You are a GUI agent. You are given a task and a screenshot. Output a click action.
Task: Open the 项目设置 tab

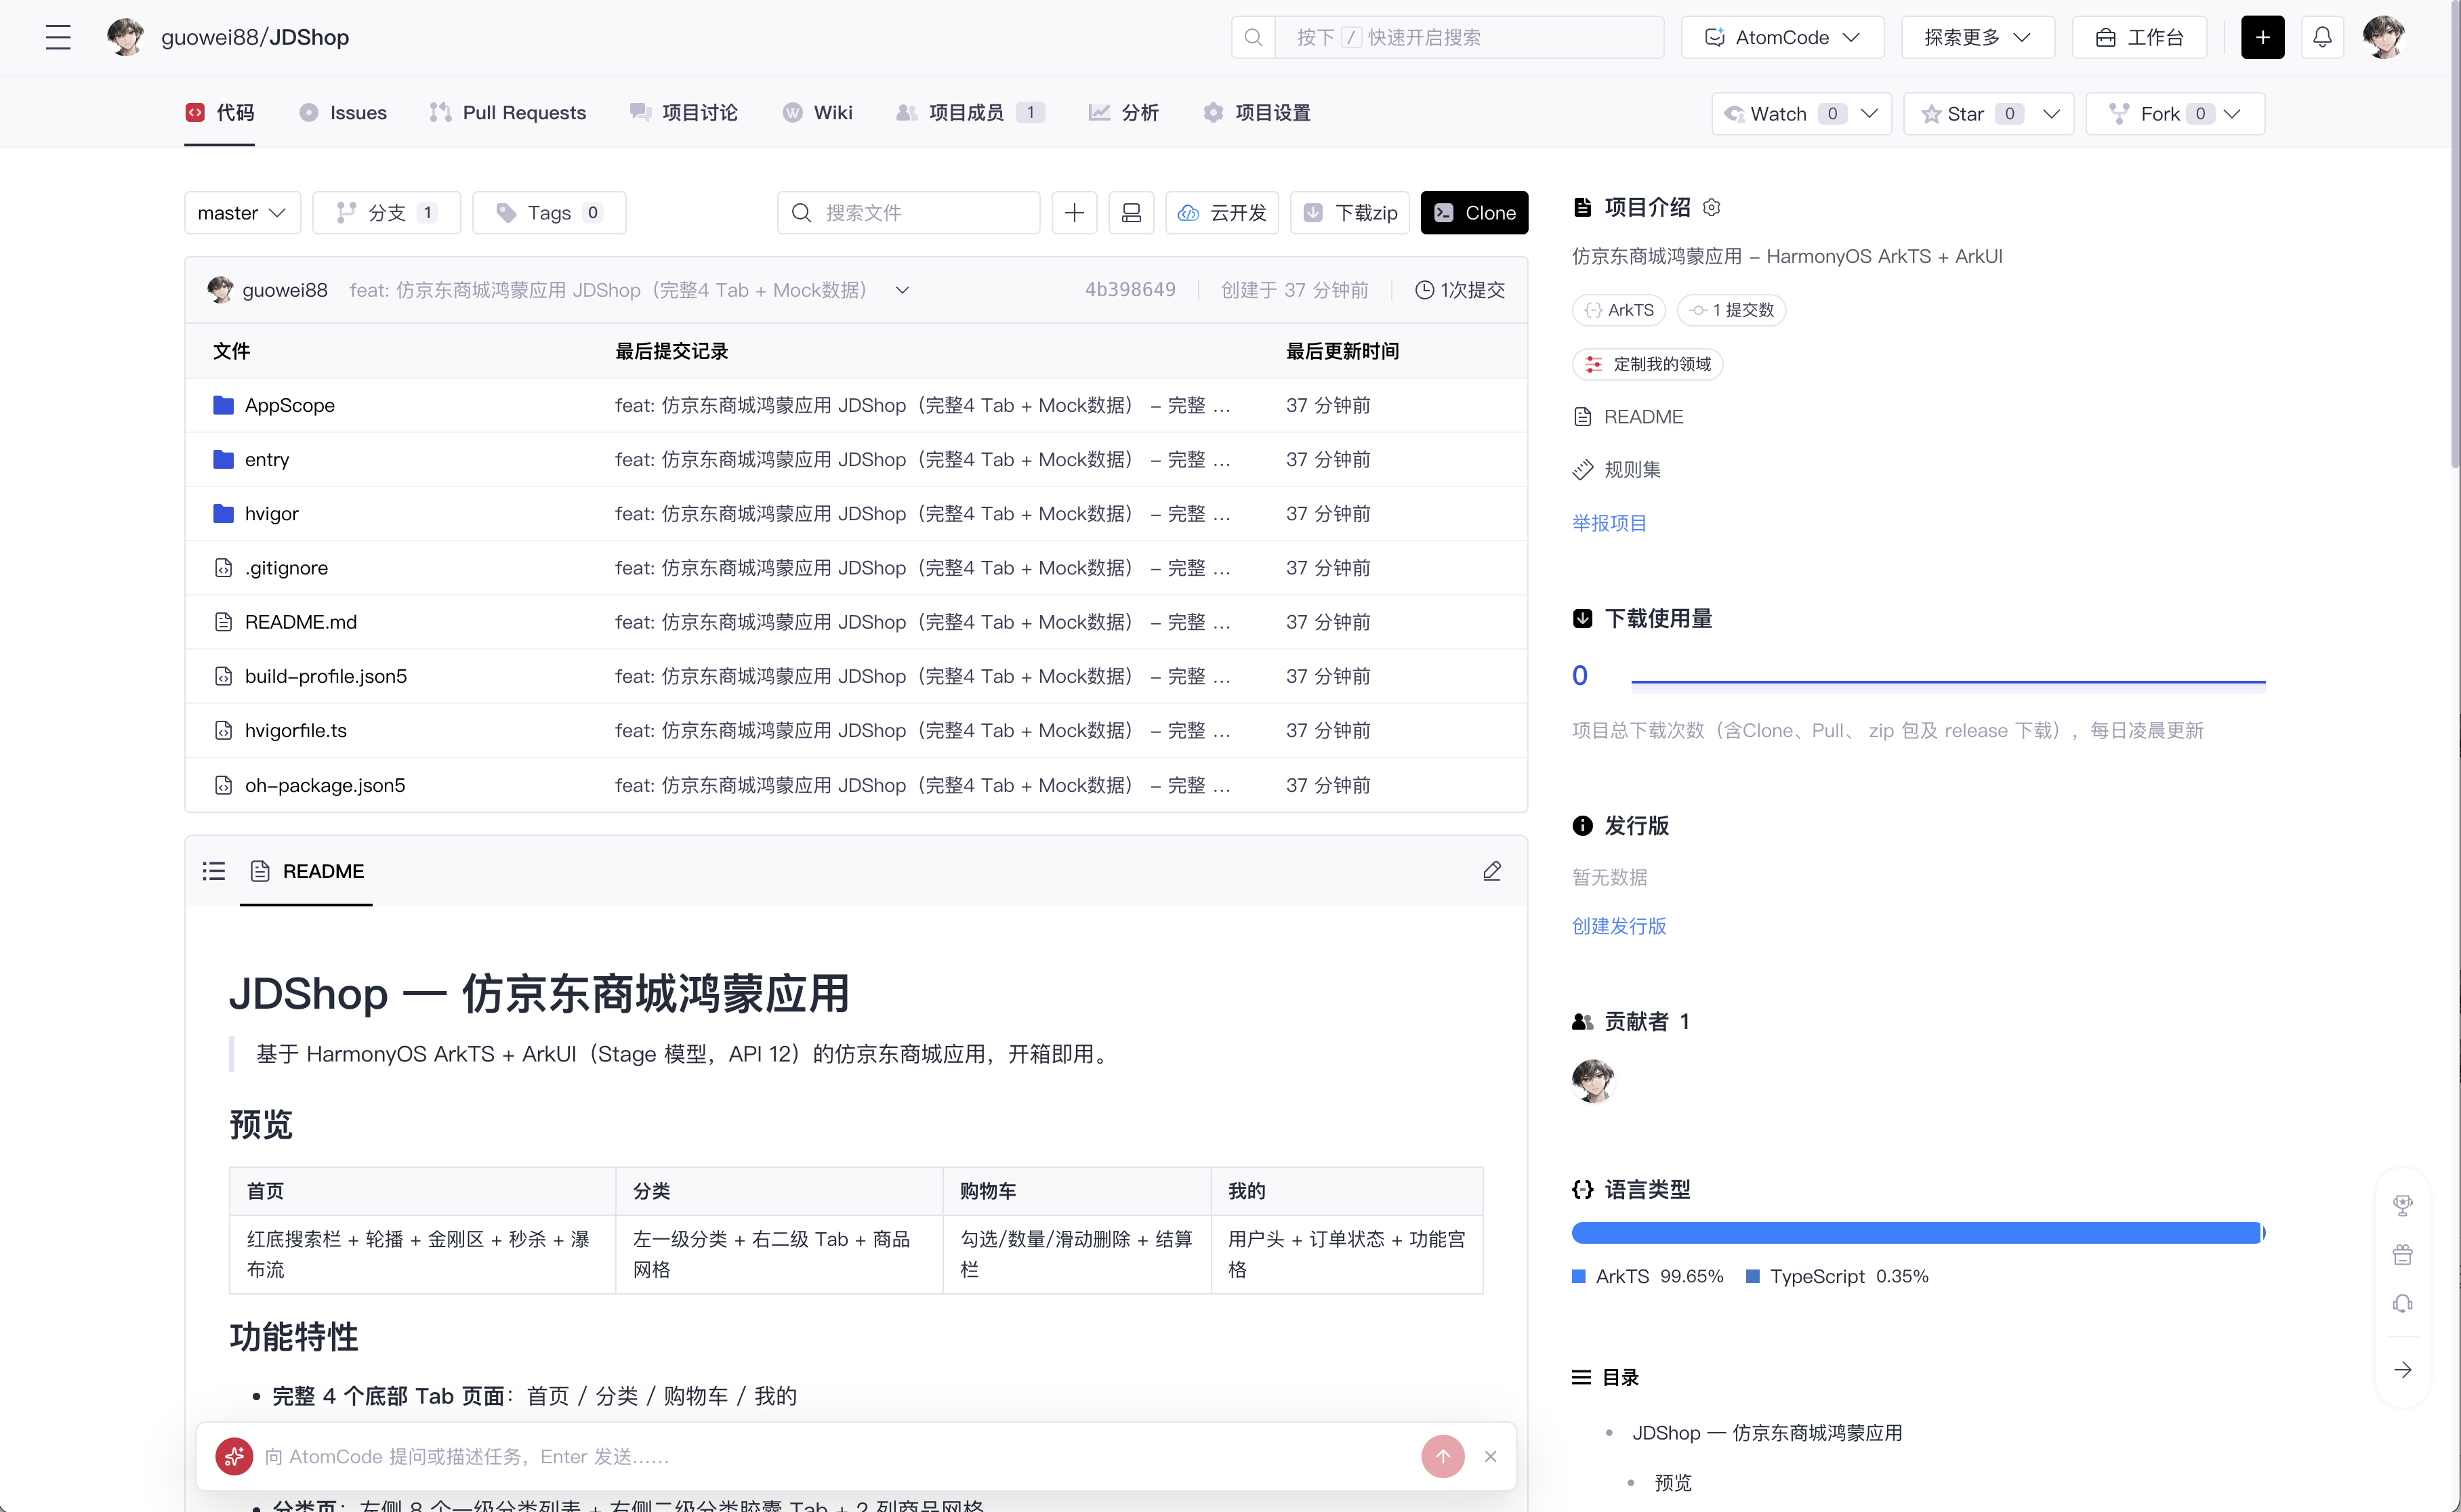point(1257,112)
